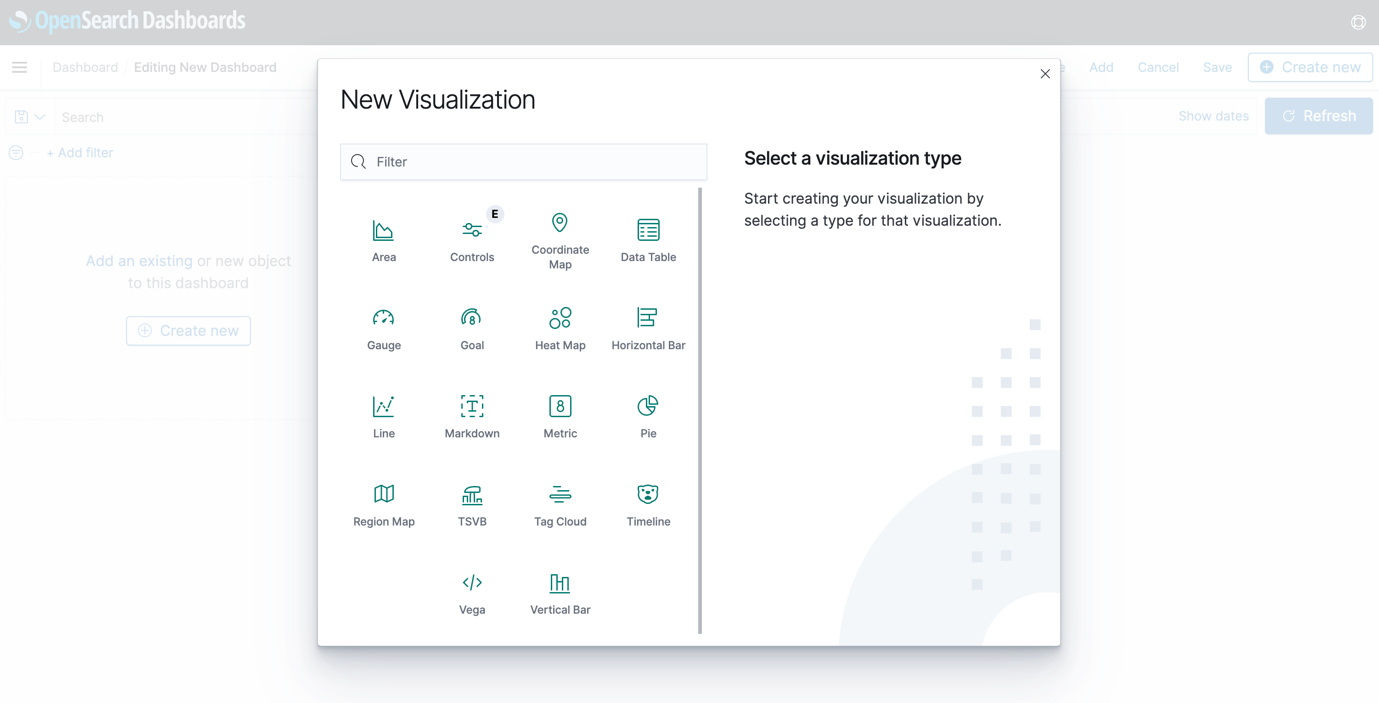Close the New Visualization dialog
This screenshot has width=1379, height=703.
pos(1045,74)
